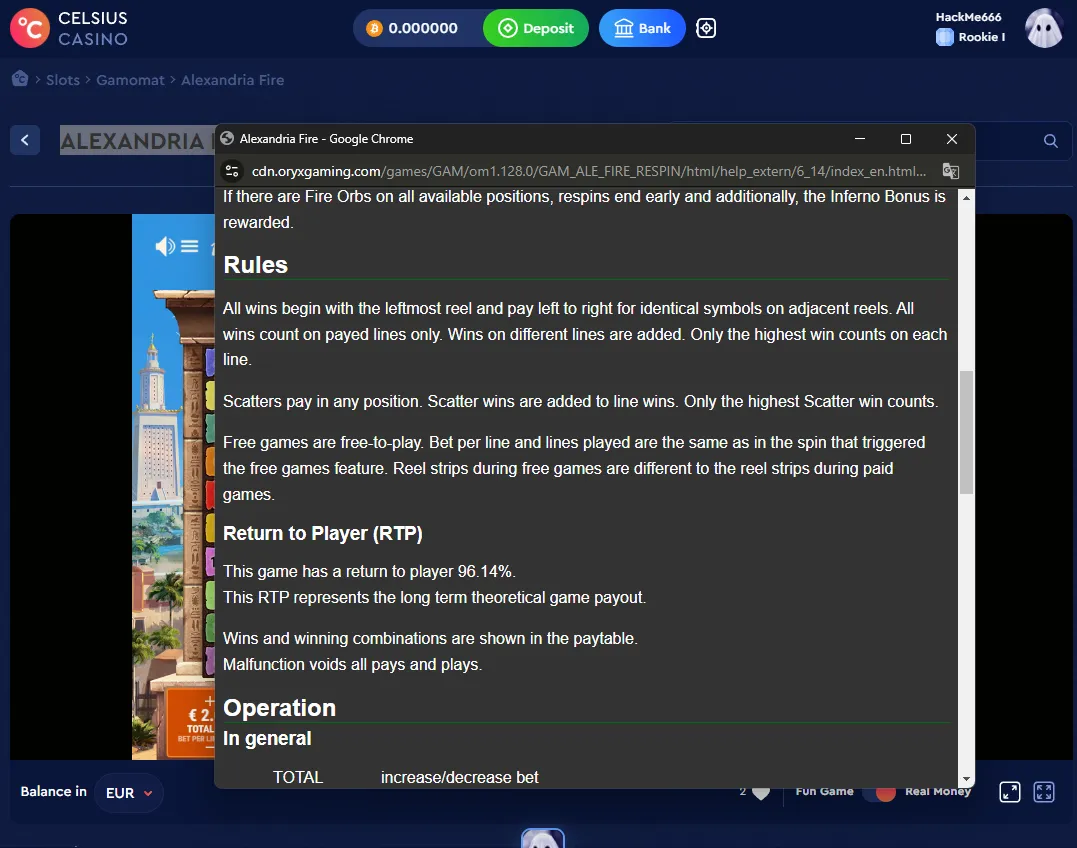Click the expand theater mode icon
The height and width of the screenshot is (848, 1077).
(1010, 792)
